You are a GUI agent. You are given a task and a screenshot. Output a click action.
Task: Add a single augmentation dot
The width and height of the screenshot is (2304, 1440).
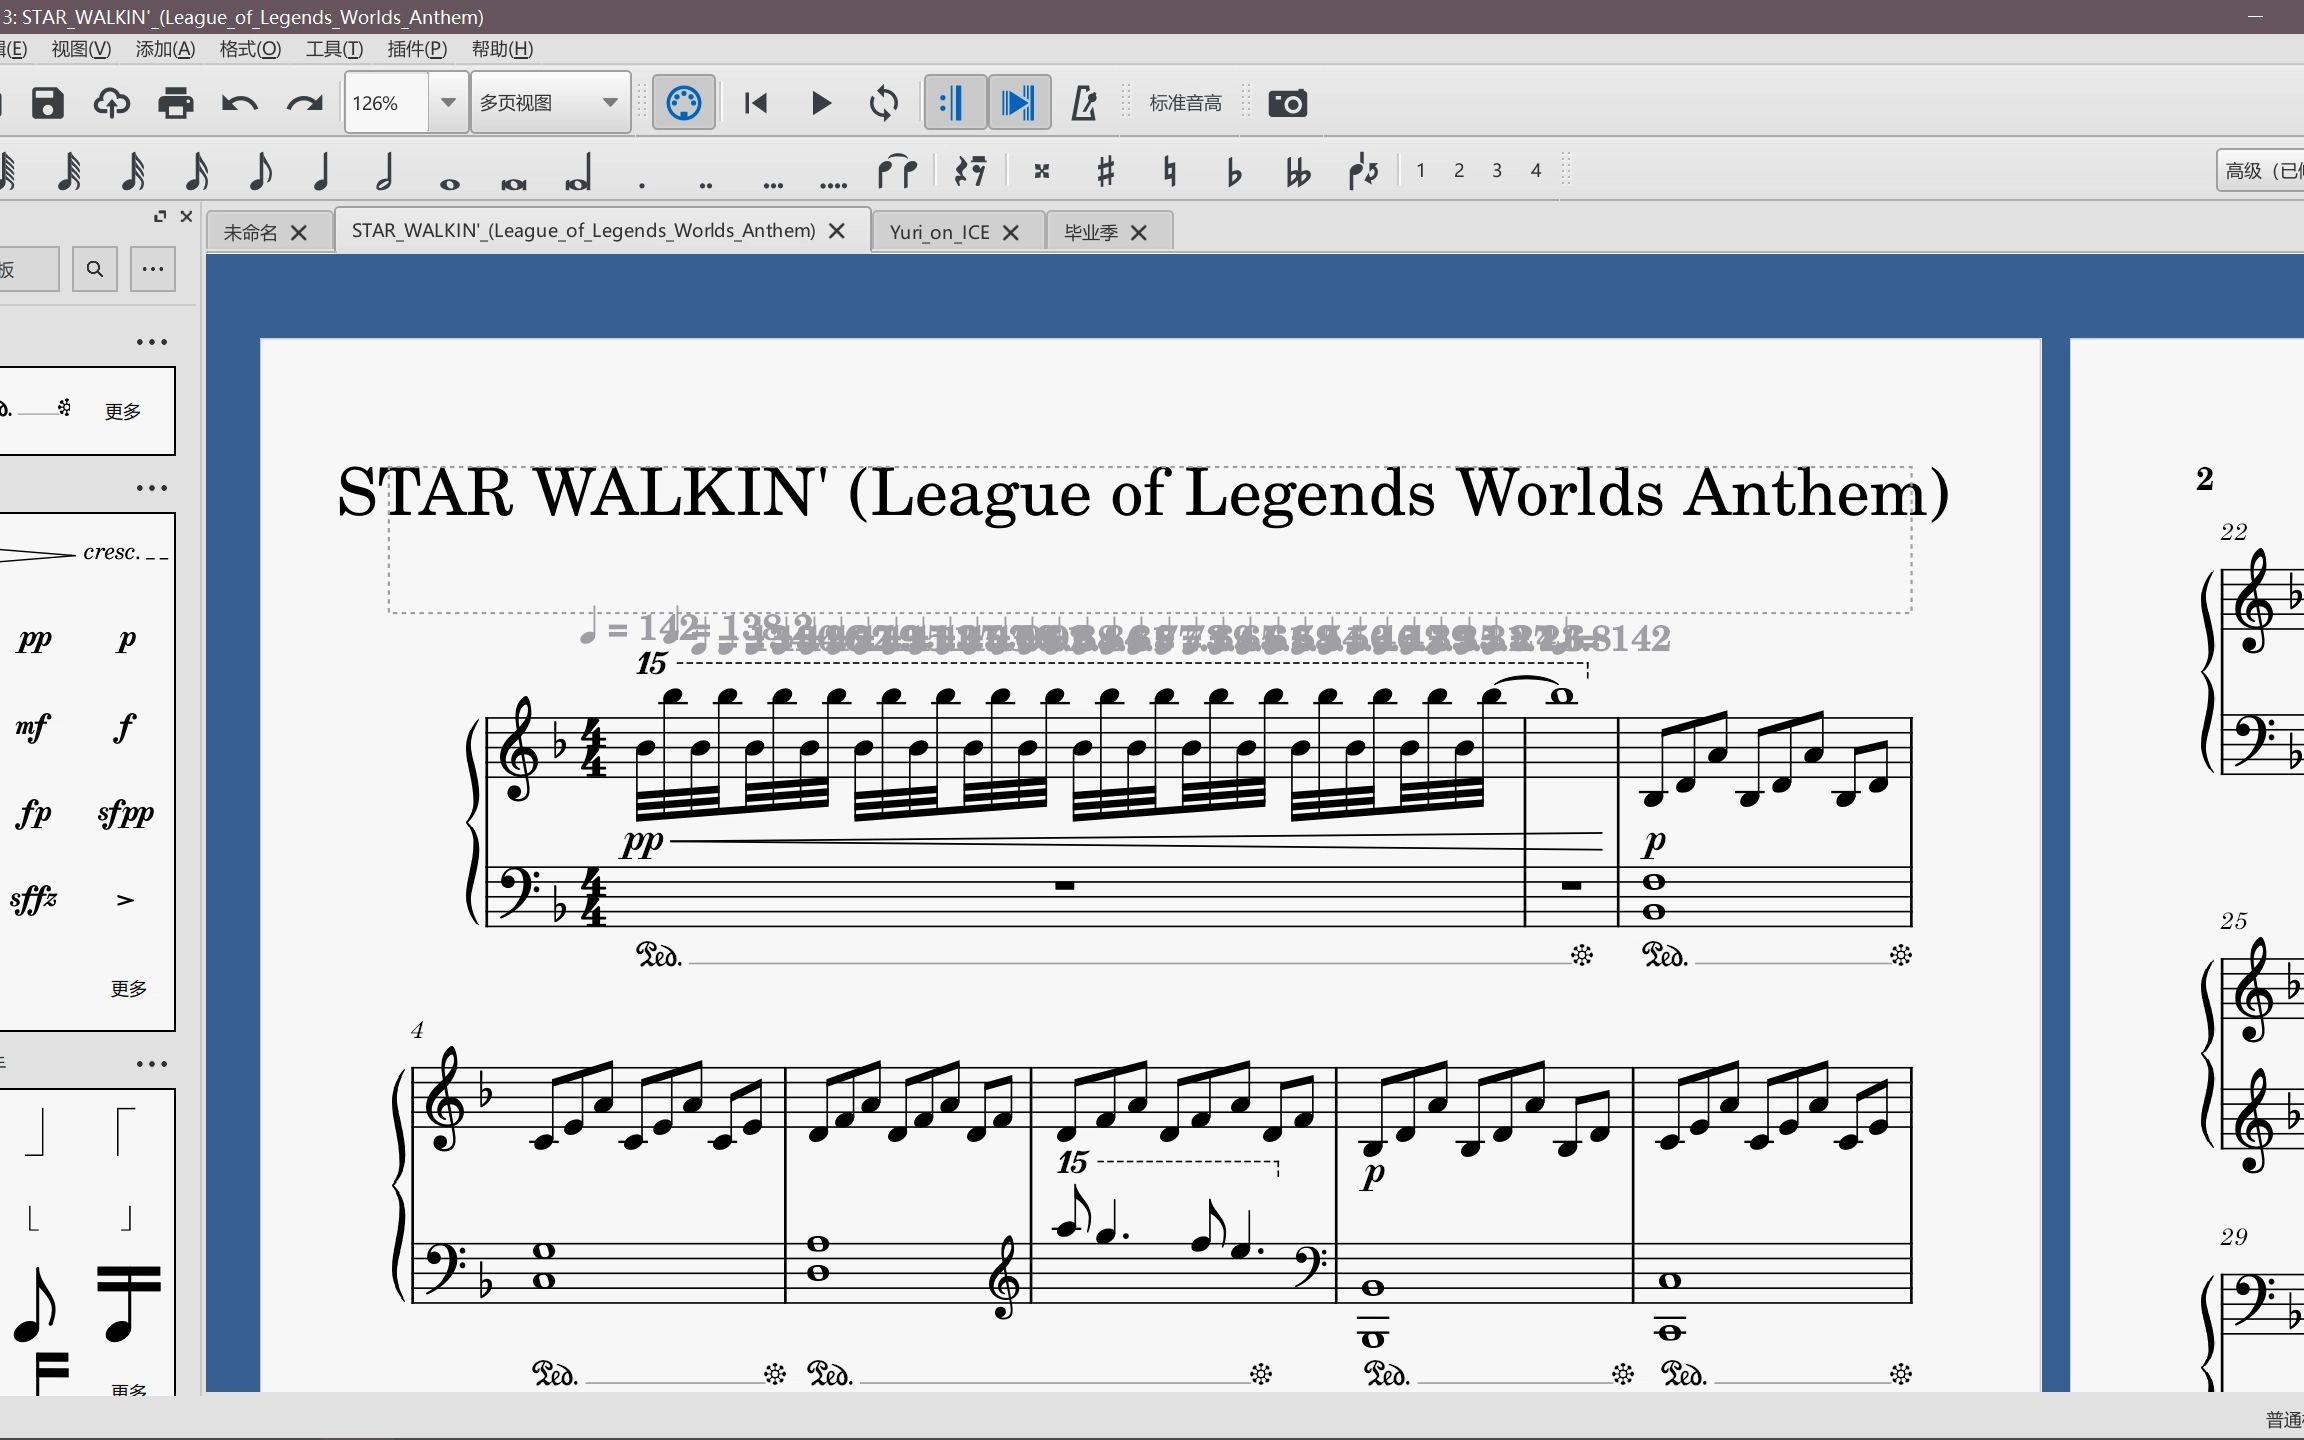(x=642, y=184)
